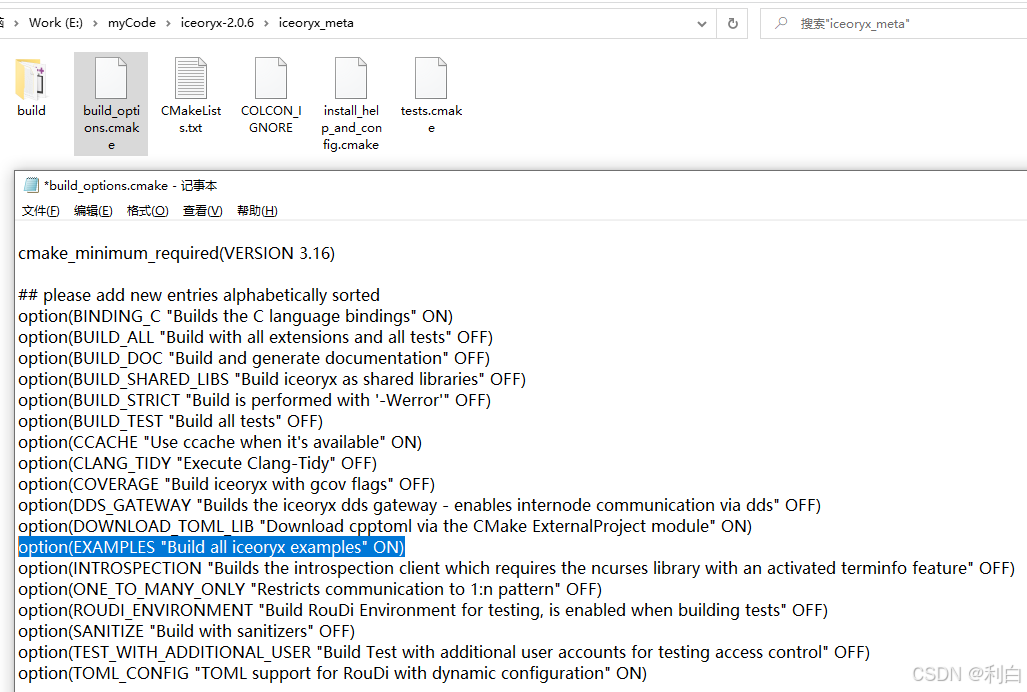This screenshot has width=1027, height=692.
Task: Expand the chevron before Work (E:)
Action: pos(16,24)
